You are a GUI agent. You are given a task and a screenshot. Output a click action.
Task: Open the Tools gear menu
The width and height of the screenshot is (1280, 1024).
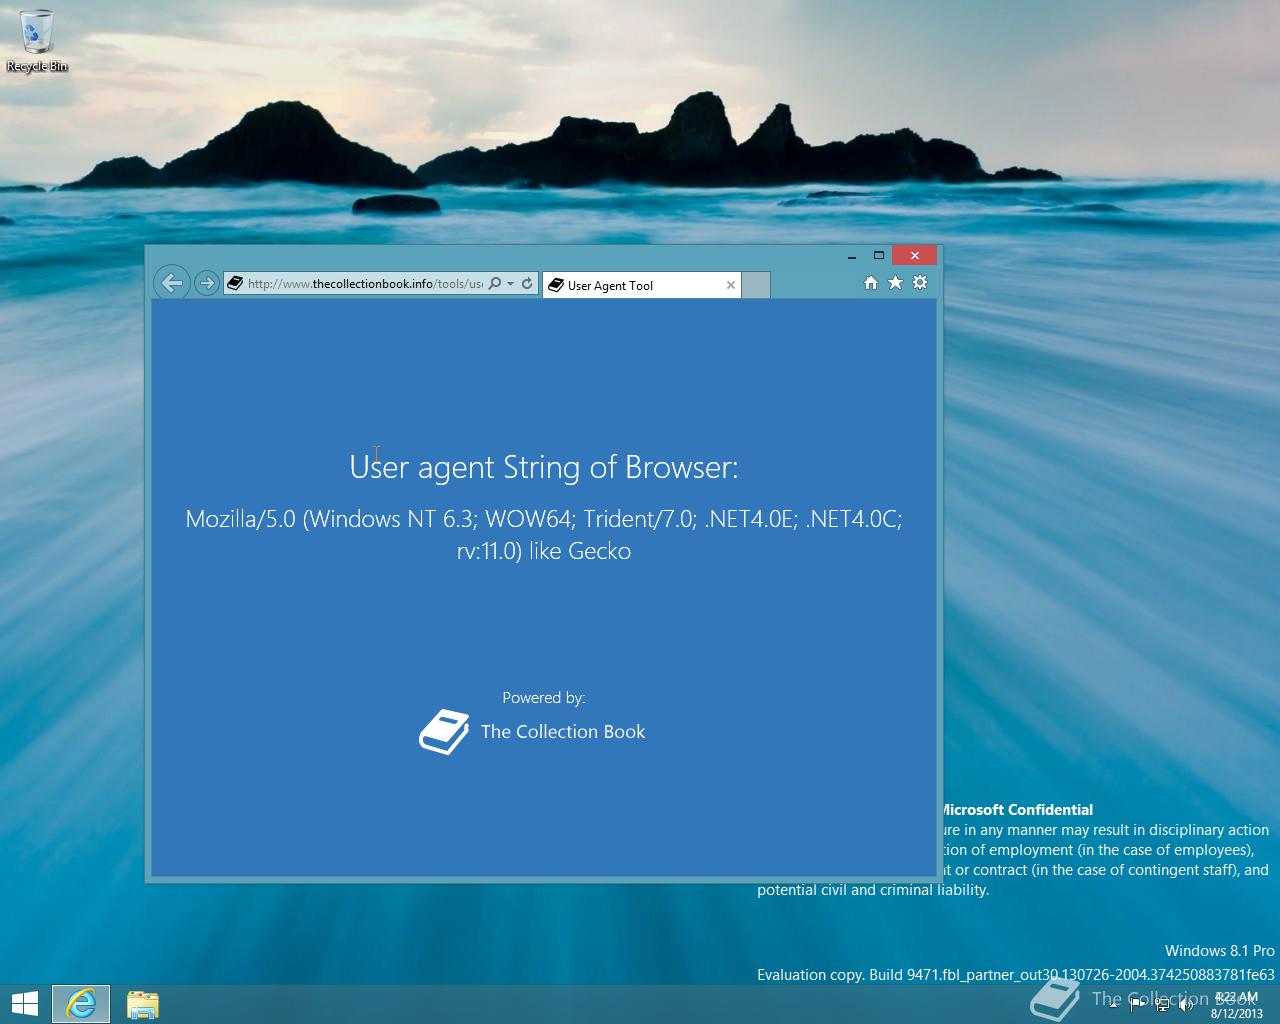coord(920,283)
